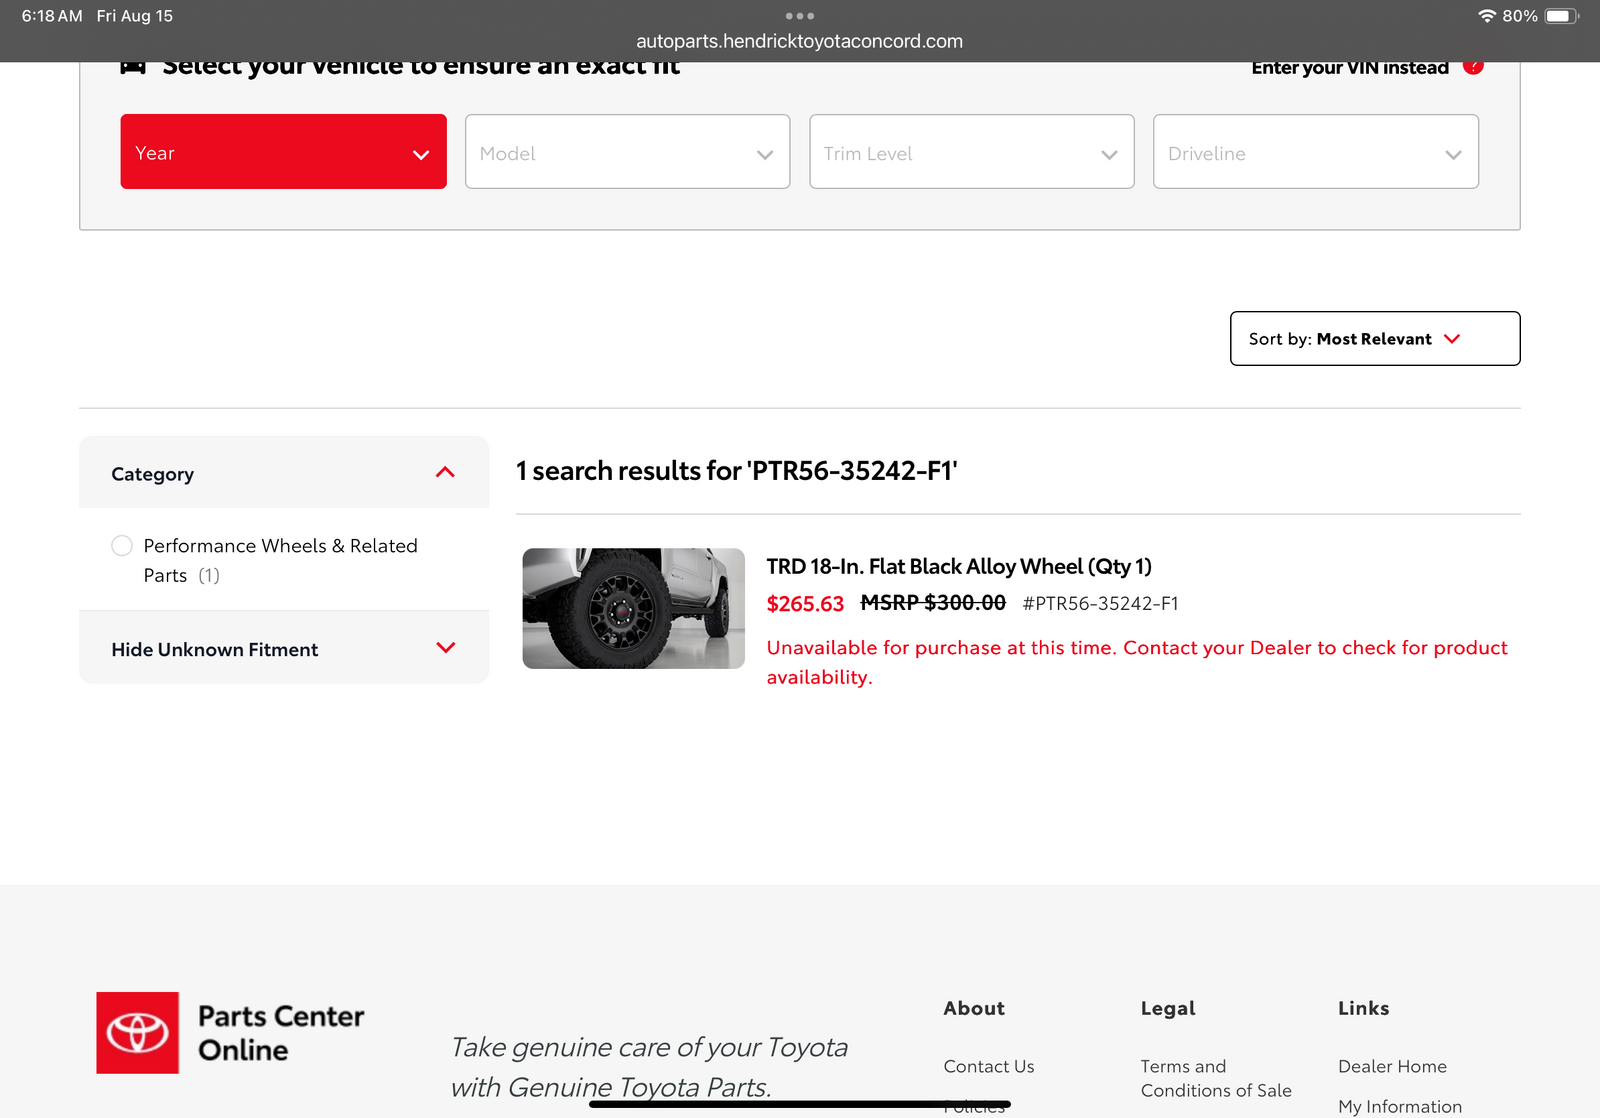Open Terms and Conditions of Sale link

[1216, 1079]
